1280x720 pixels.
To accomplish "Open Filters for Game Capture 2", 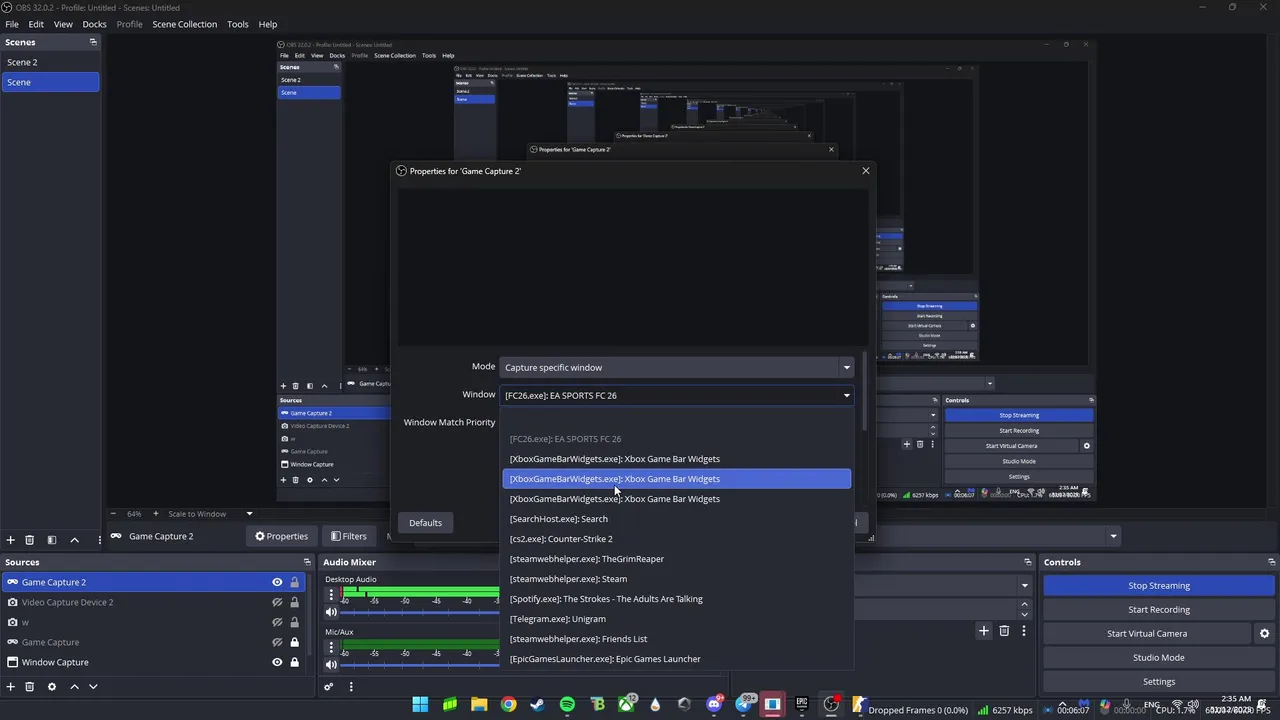I will pyautogui.click(x=349, y=536).
